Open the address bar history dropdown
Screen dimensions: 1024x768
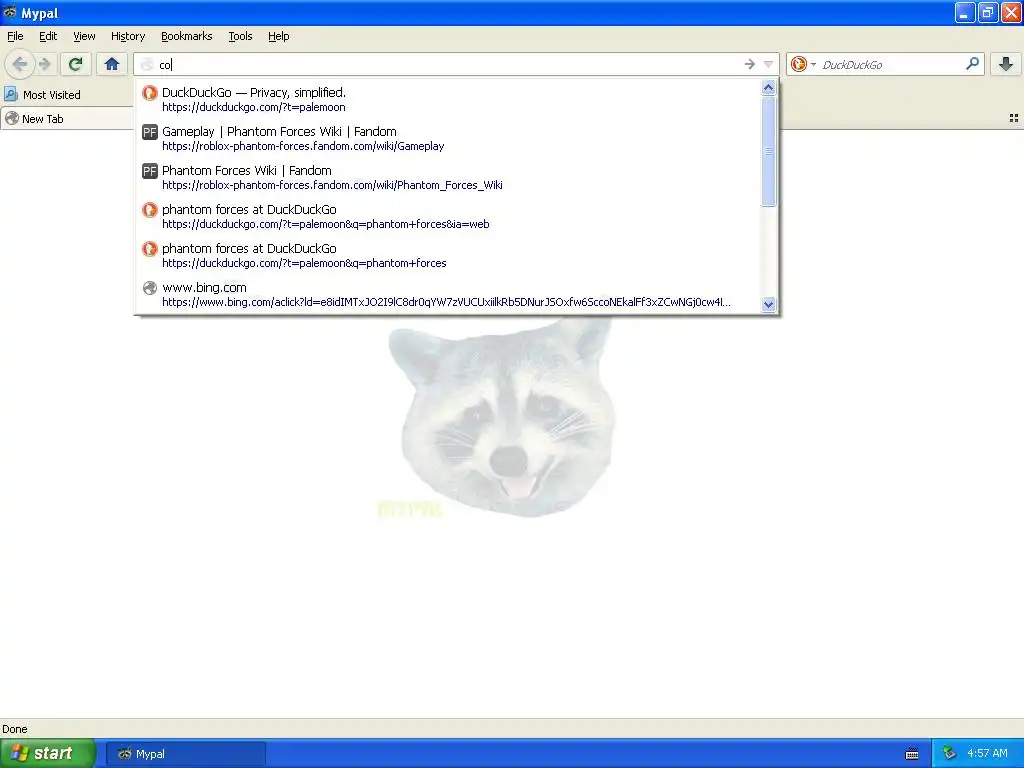(769, 64)
